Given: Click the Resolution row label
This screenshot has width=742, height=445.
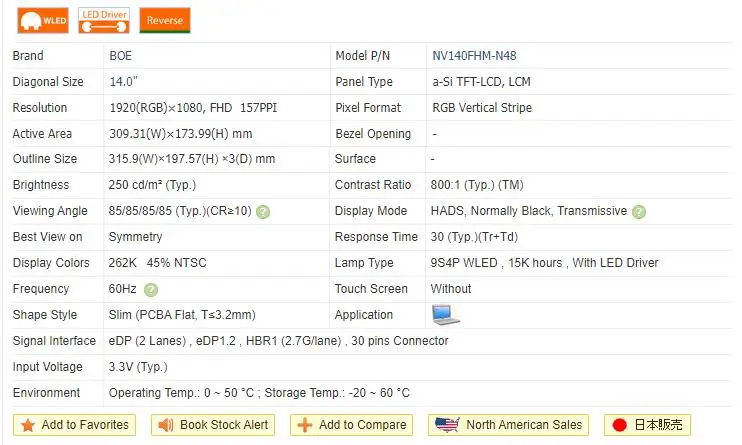Looking at the screenshot, I should point(40,108).
